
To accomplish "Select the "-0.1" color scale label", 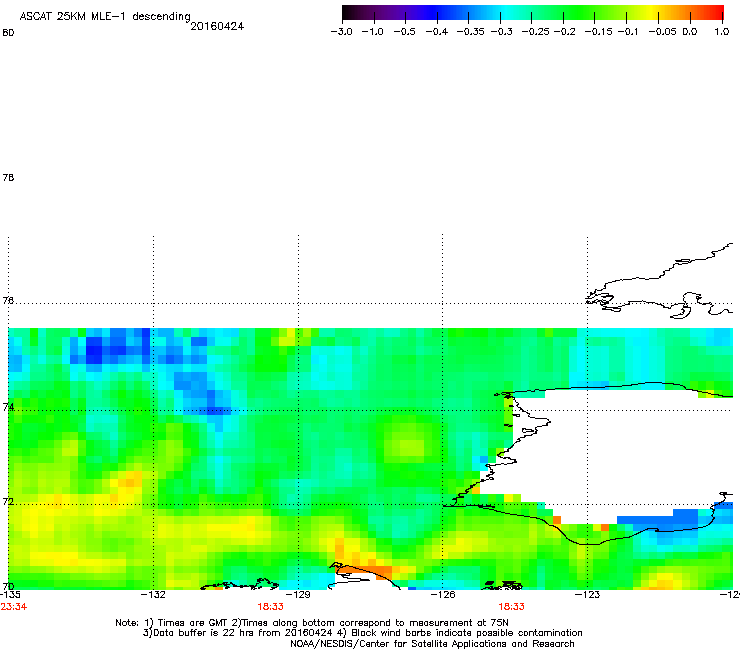I will 628,32.
